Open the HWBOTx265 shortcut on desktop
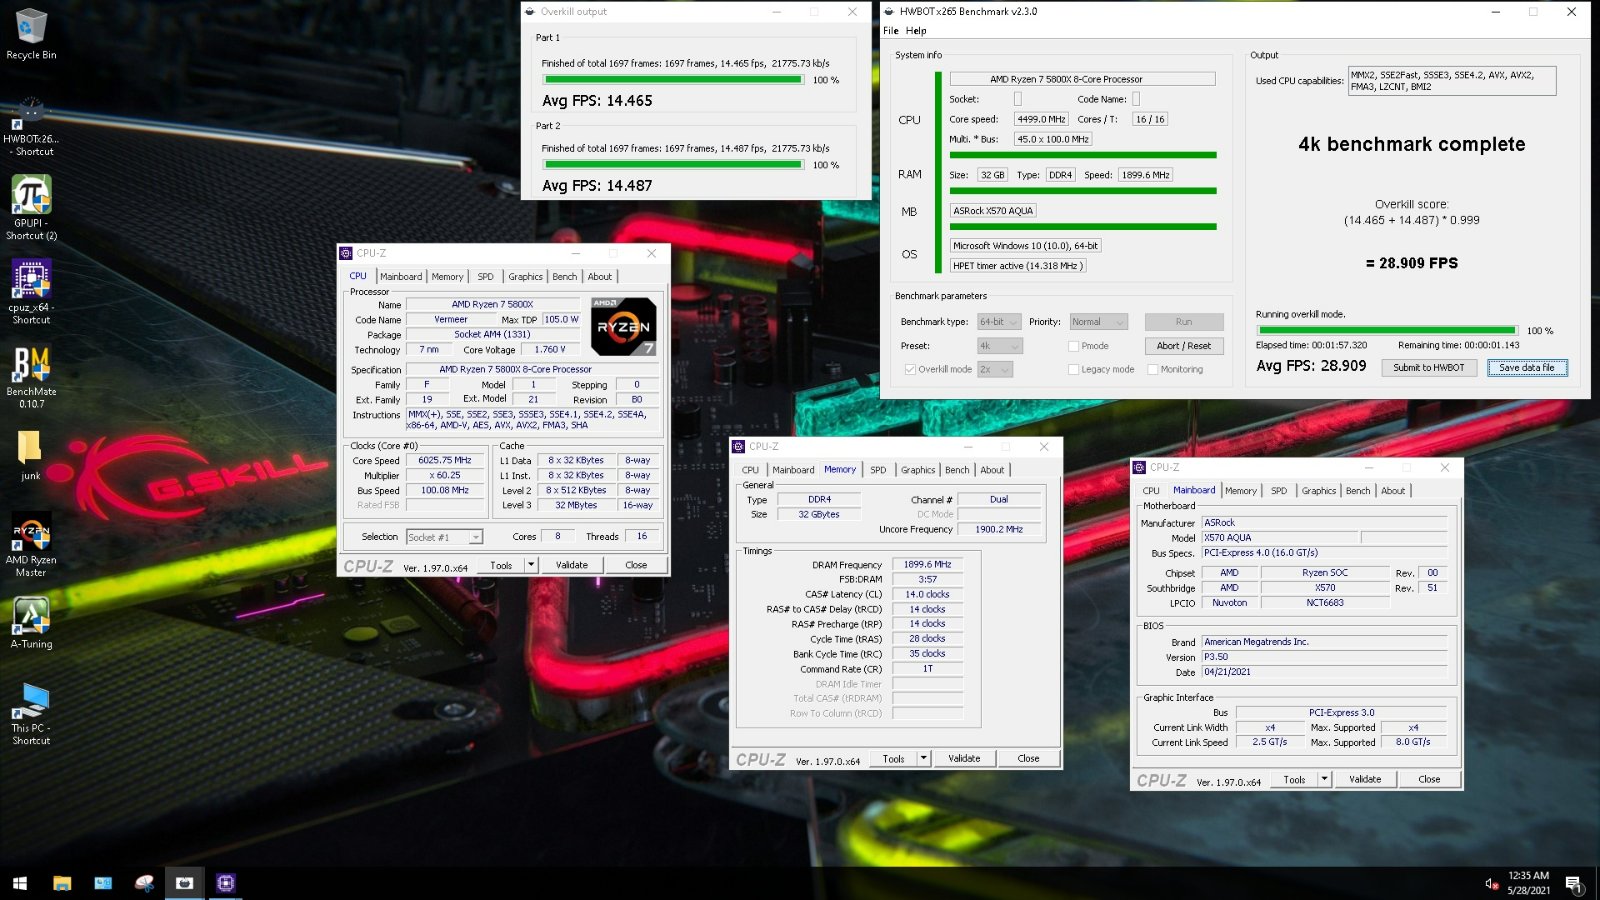This screenshot has height=900, width=1600. tap(31, 127)
